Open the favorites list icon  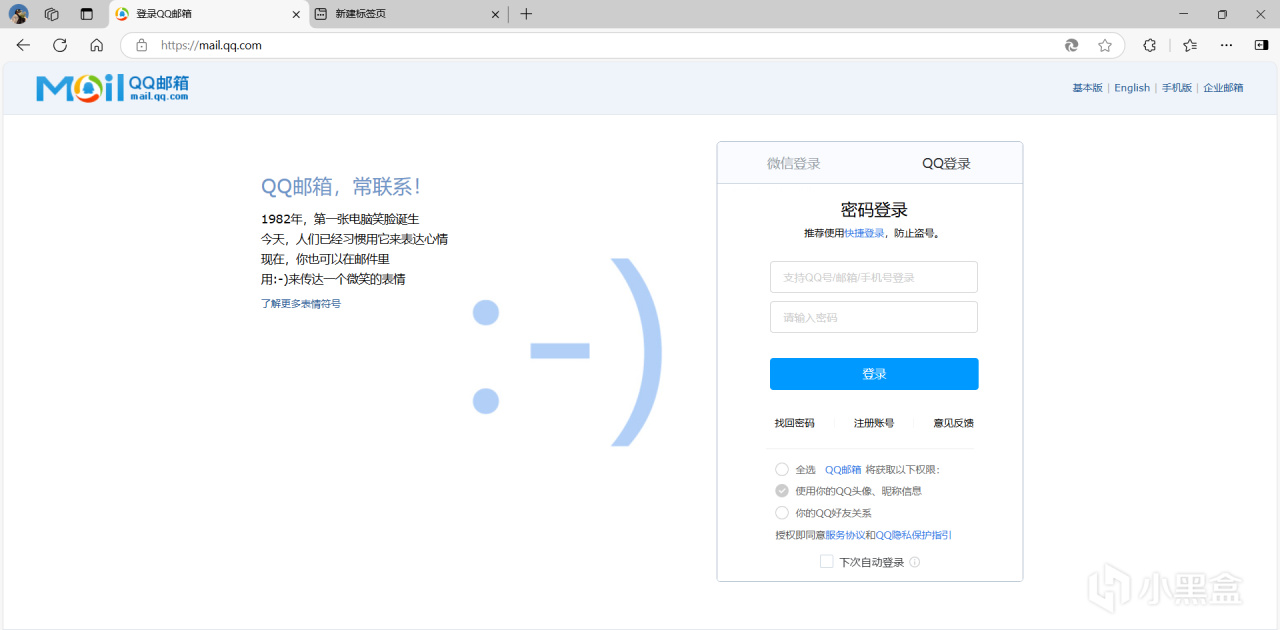1190,45
